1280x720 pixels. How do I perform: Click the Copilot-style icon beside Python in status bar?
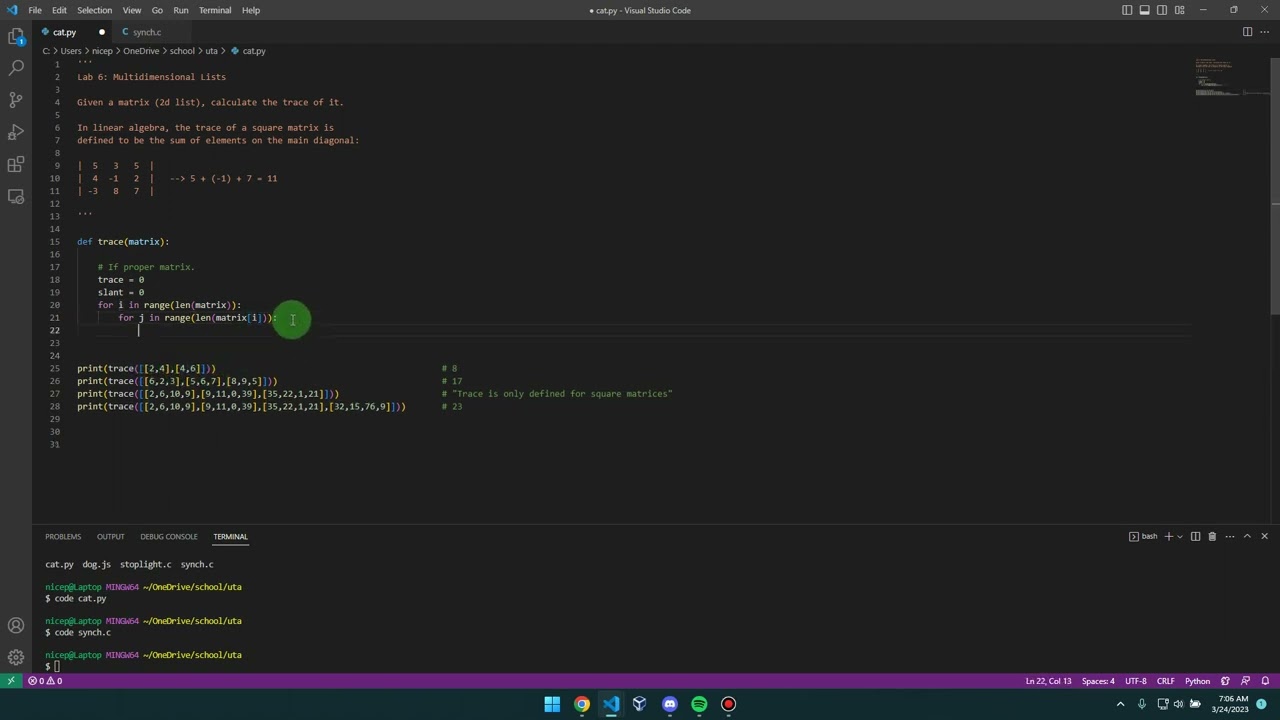click(1225, 681)
